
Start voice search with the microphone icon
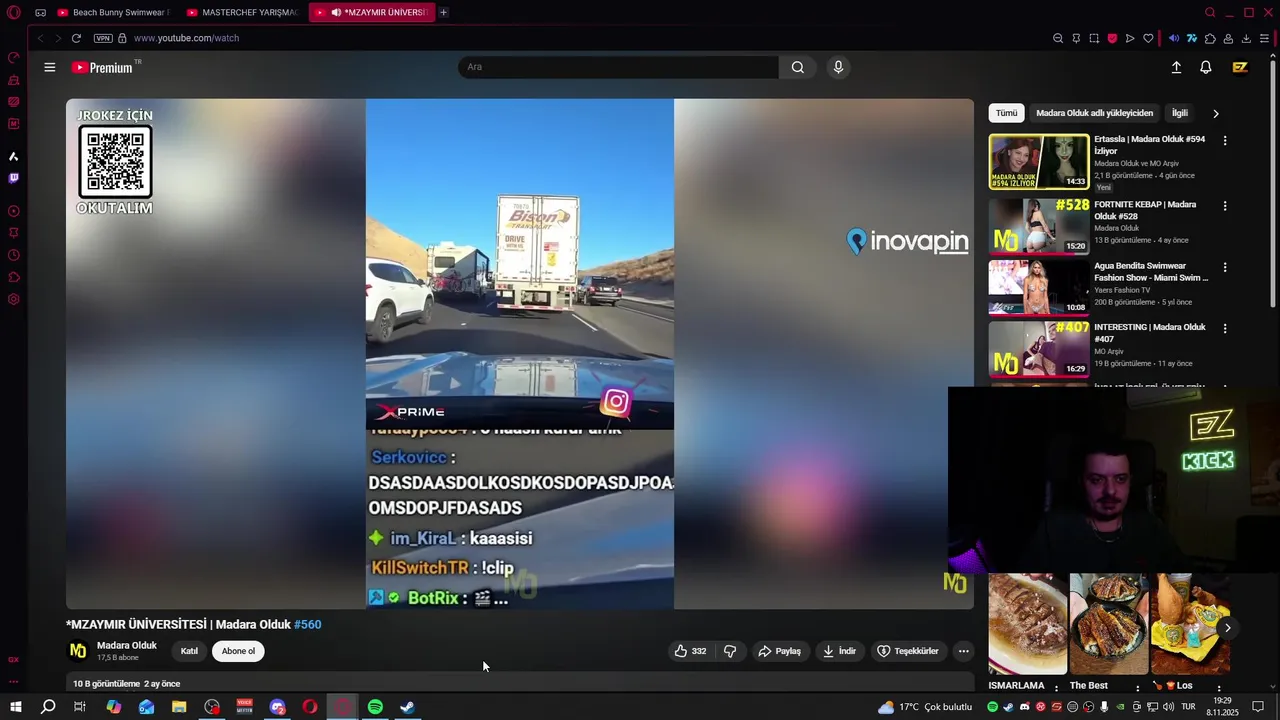coord(838,67)
